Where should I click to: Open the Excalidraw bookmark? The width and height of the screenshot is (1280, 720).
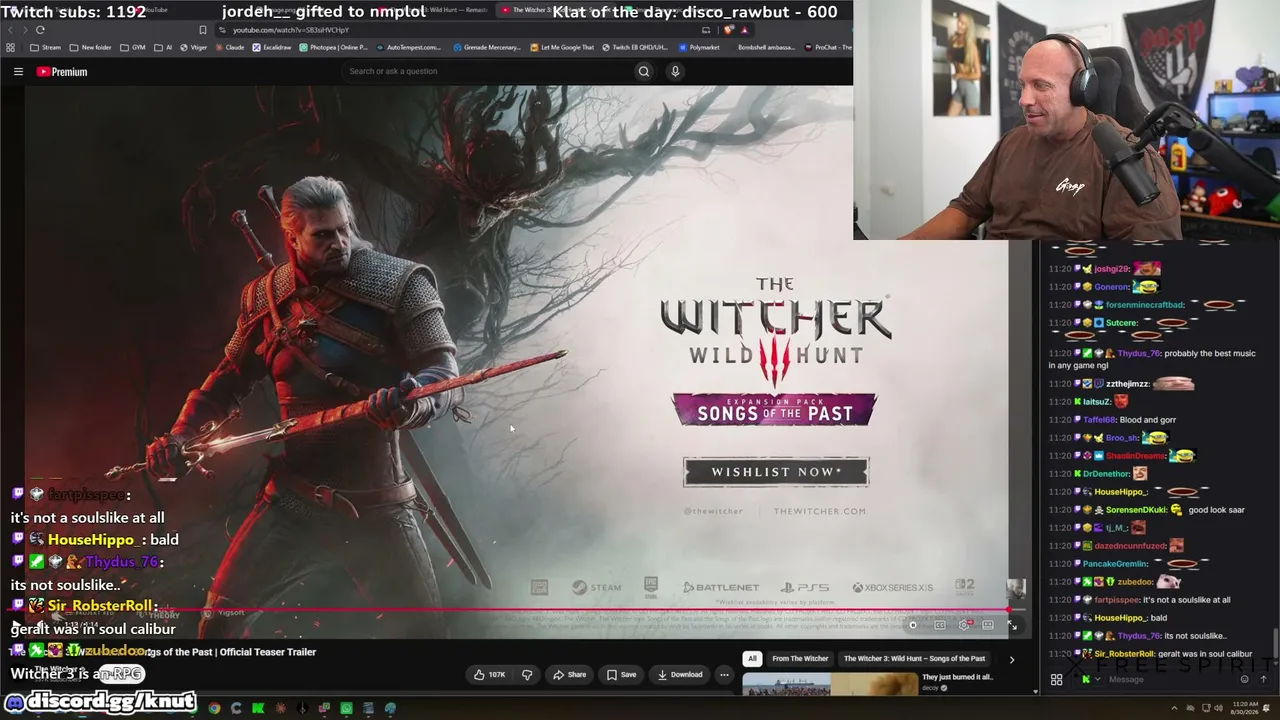point(272,47)
